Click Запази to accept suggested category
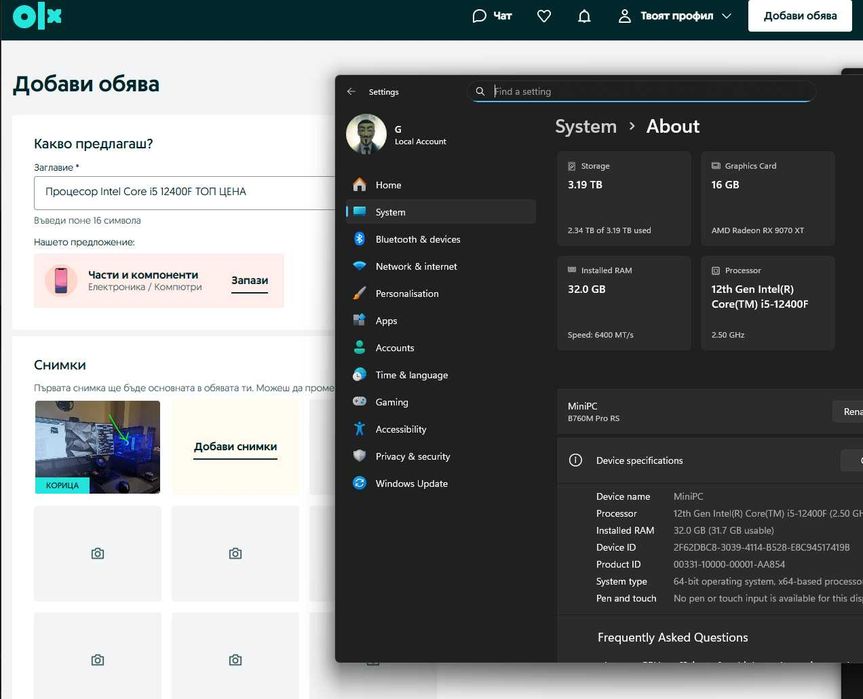This screenshot has width=863, height=699. coord(249,280)
